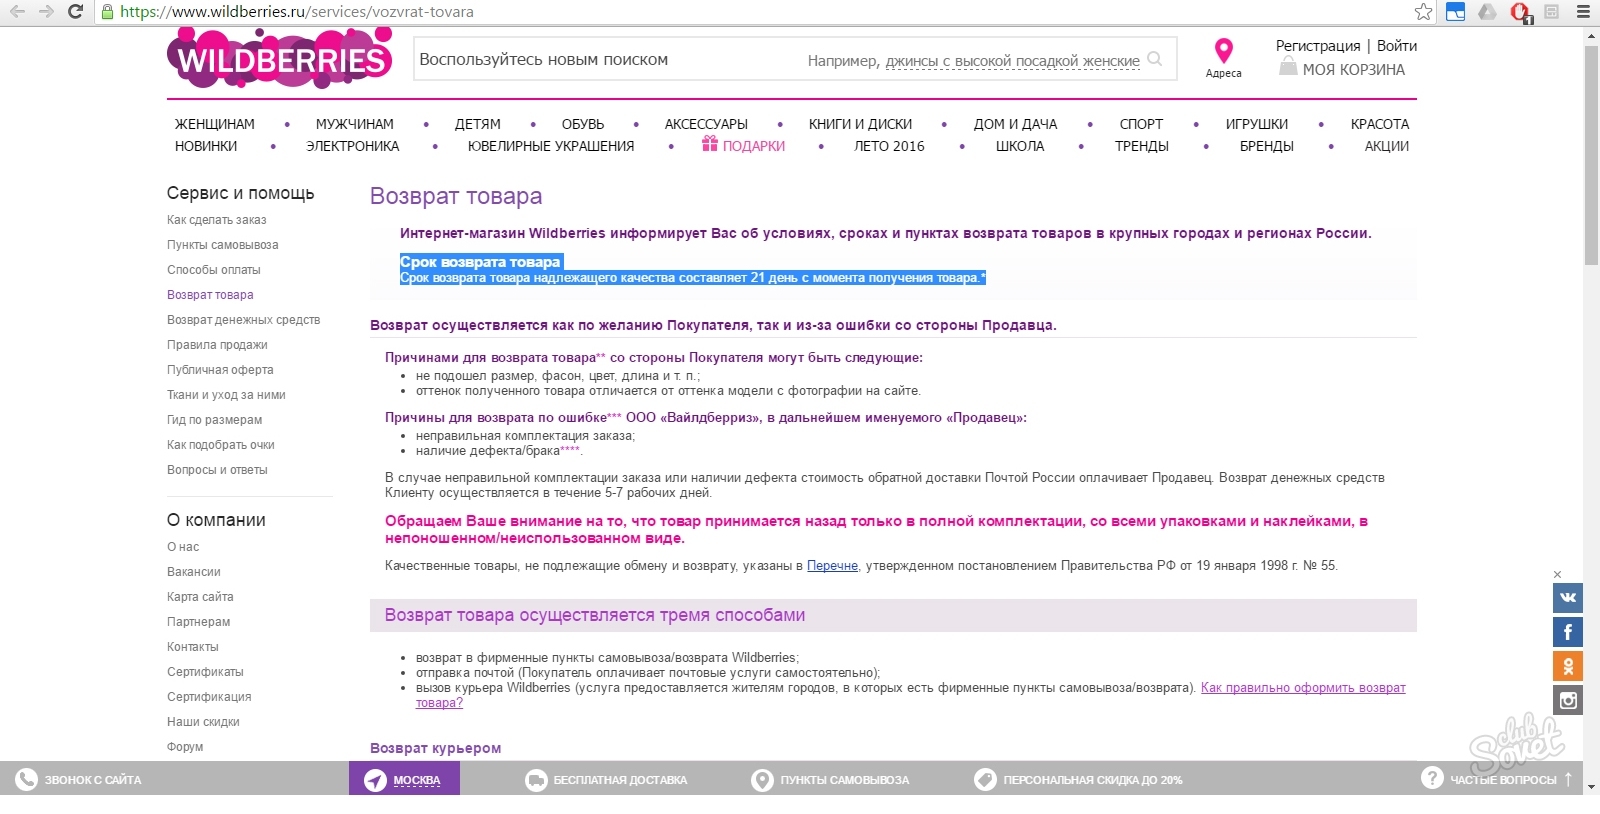Click the browser back arrow

(17, 12)
